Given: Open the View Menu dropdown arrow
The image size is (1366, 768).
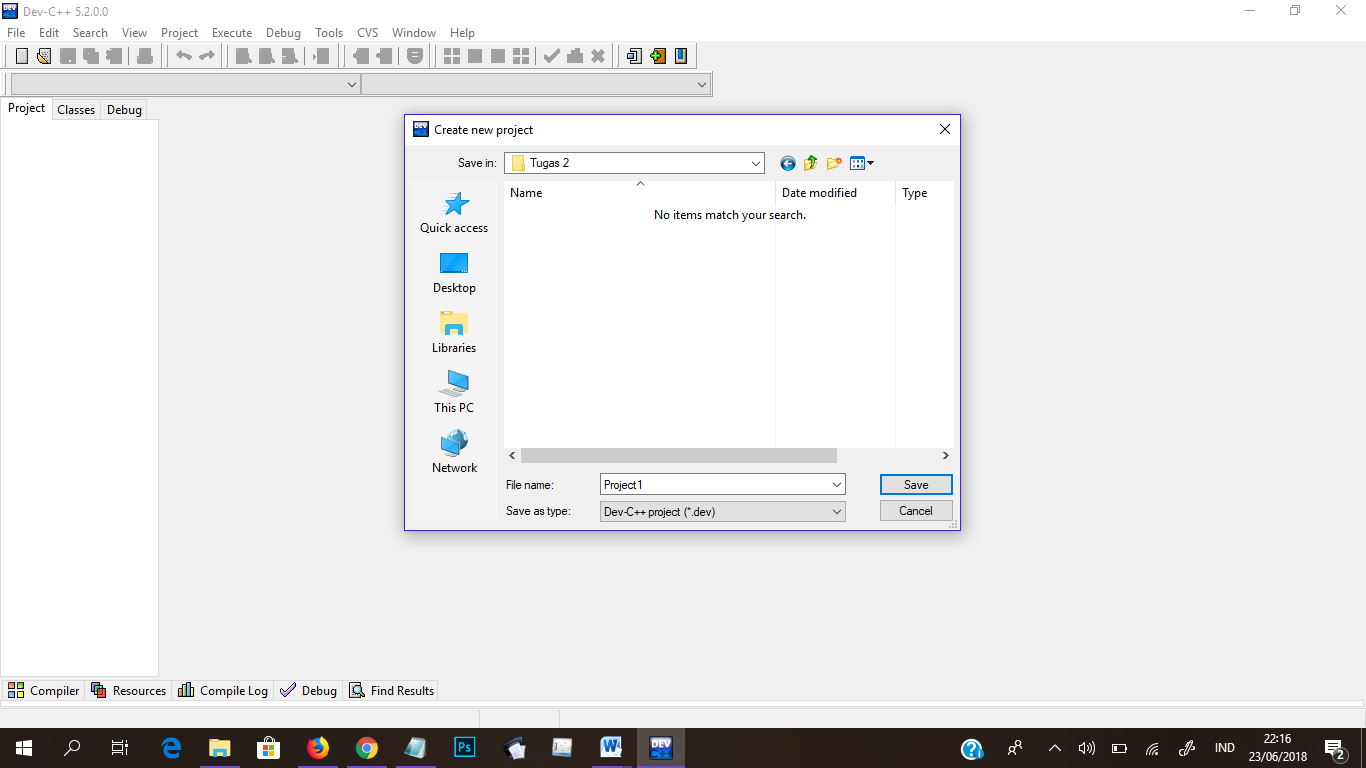Looking at the screenshot, I should point(871,163).
